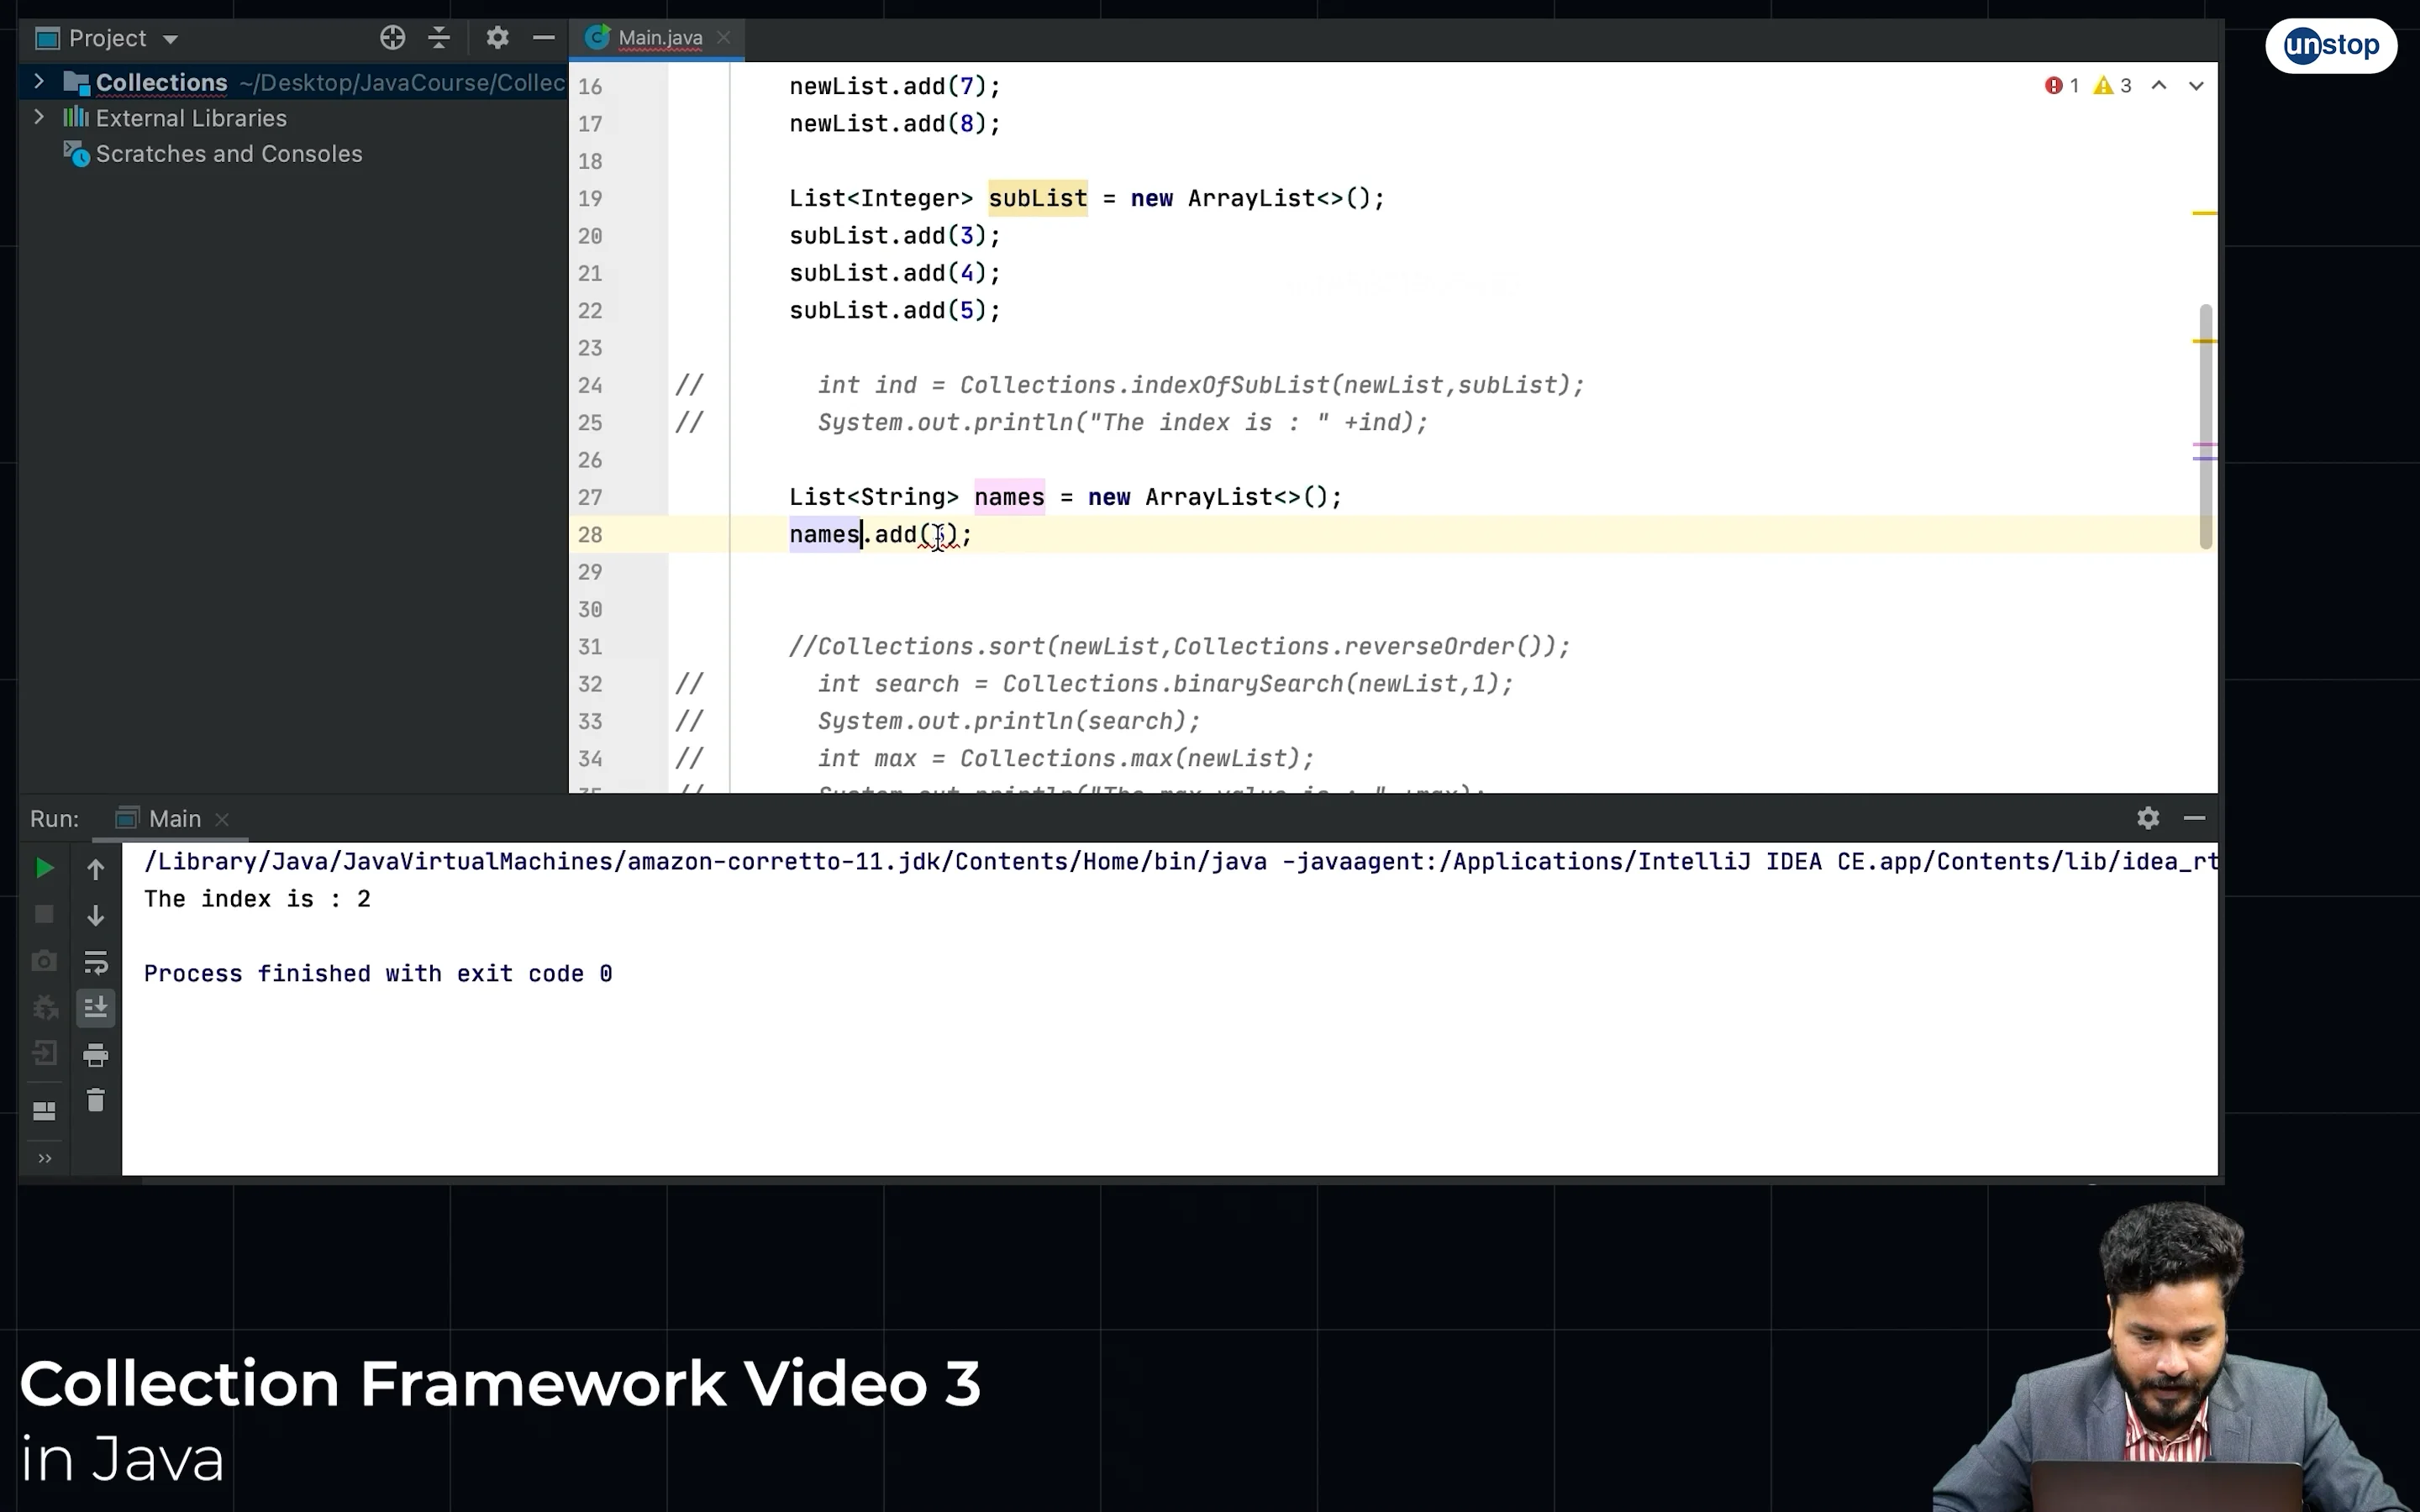This screenshot has width=2420, height=1512.
Task: Select the Main run tab
Action: coord(173,817)
